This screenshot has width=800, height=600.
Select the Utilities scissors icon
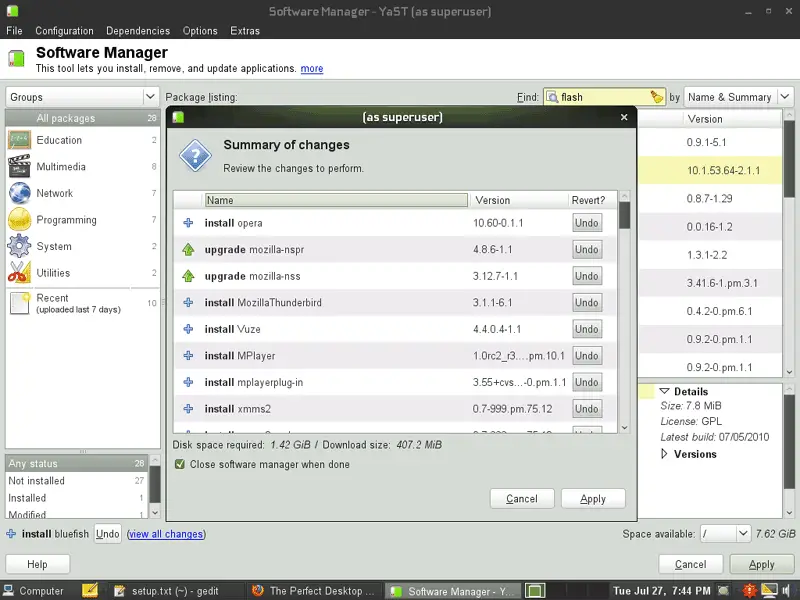tap(19, 273)
